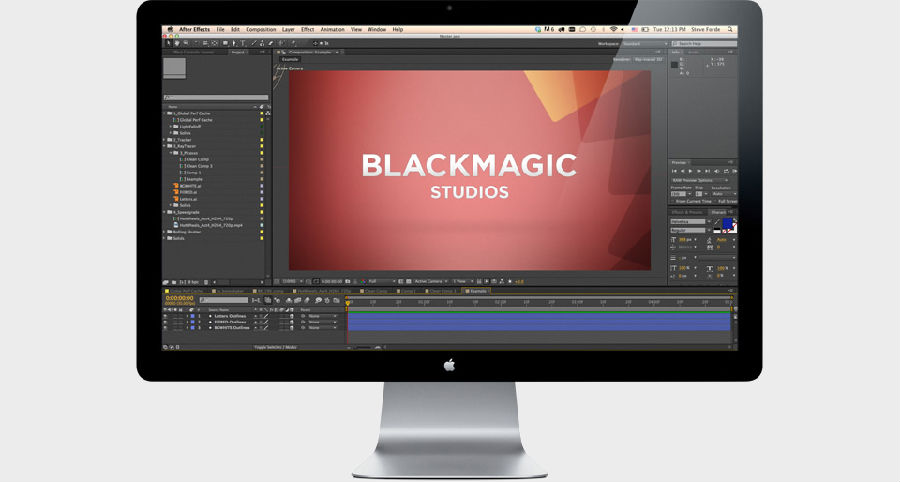Click the Apple menu icon

click(169, 30)
